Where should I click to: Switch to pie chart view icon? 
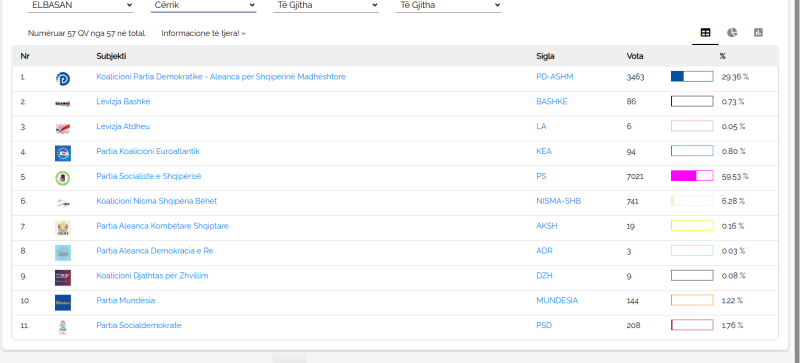pyautogui.click(x=732, y=33)
